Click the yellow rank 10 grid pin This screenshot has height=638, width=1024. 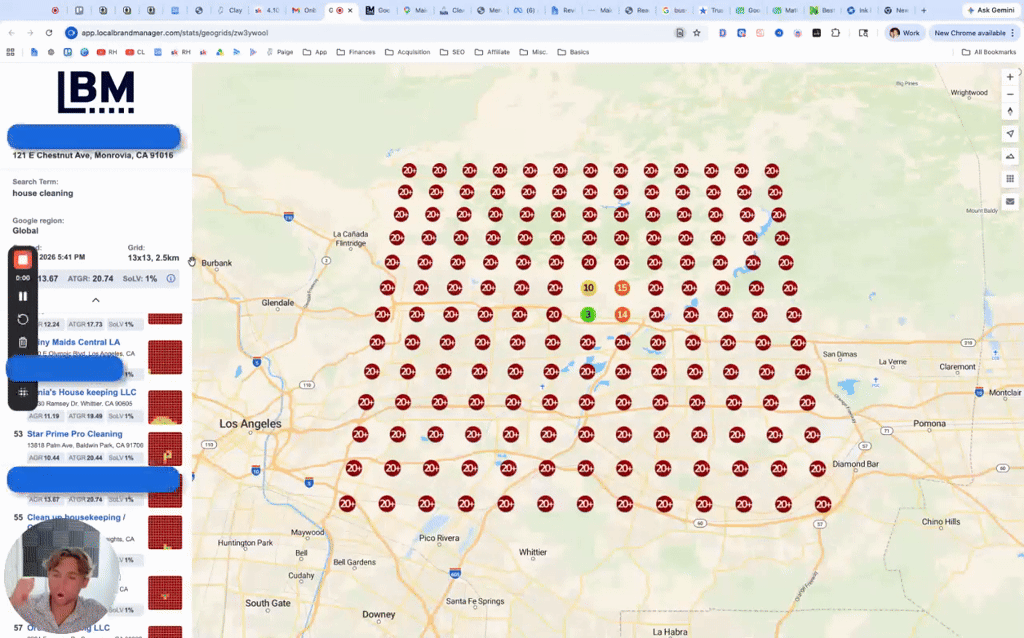pyautogui.click(x=588, y=288)
